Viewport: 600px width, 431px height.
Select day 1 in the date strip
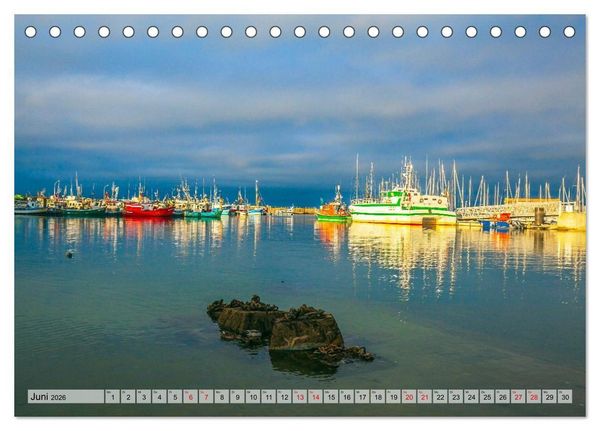(x=112, y=397)
